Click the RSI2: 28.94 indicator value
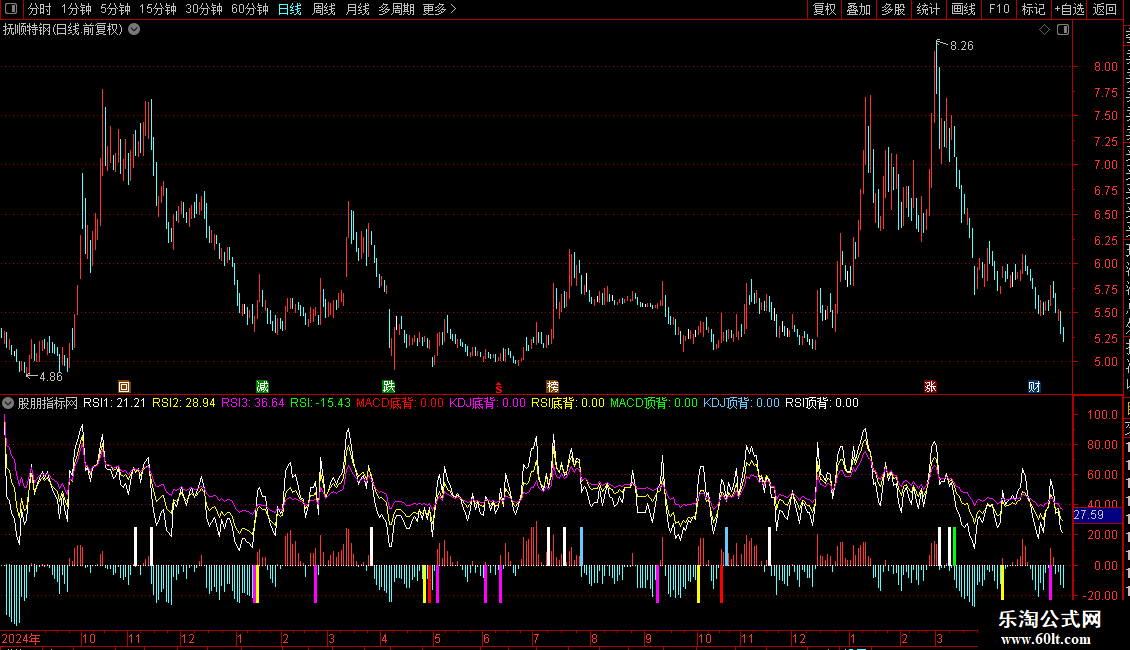The image size is (1130, 650). (184, 403)
